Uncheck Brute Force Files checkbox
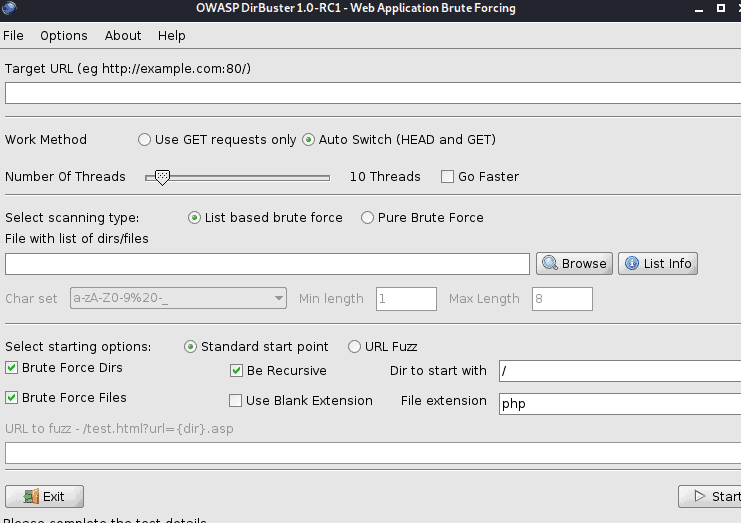 (12, 398)
